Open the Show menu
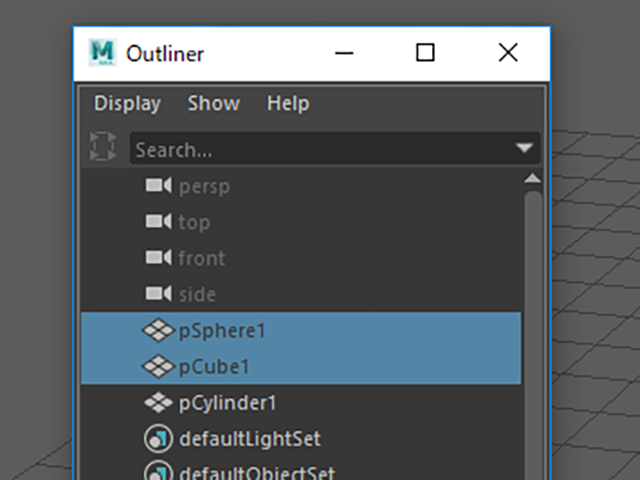The height and width of the screenshot is (480, 640). click(214, 103)
